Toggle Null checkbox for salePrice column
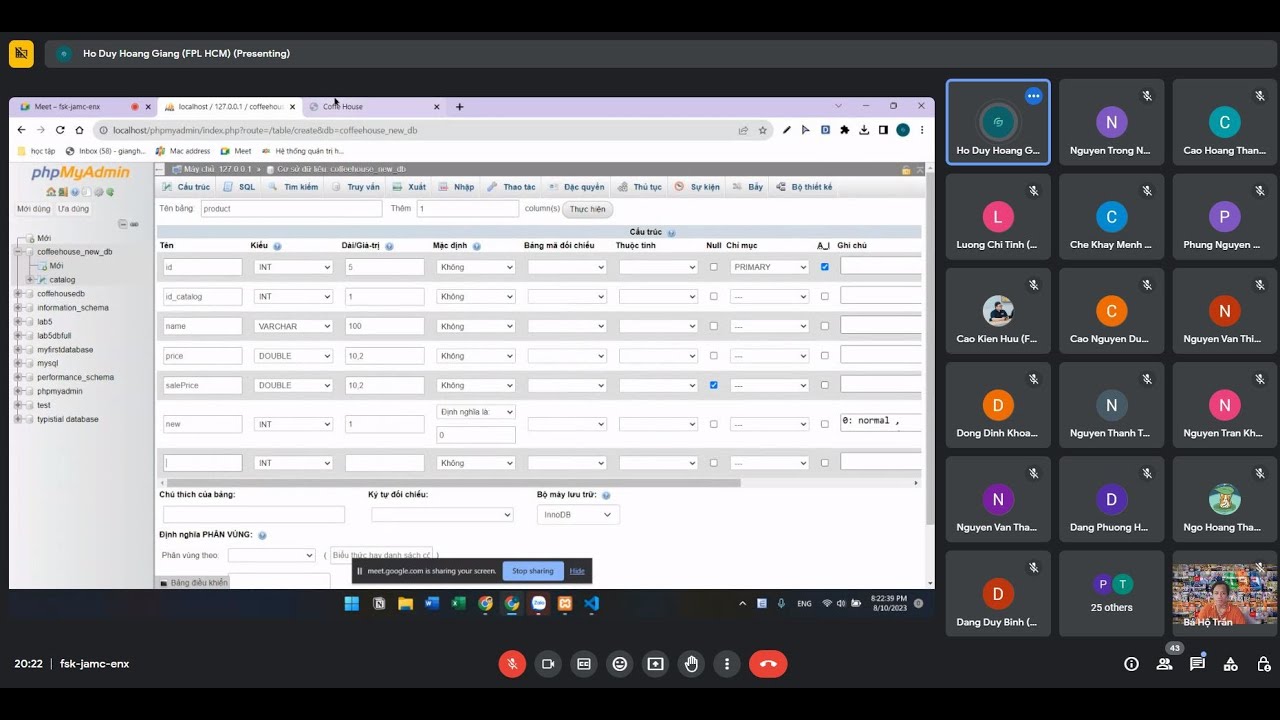 pos(713,385)
